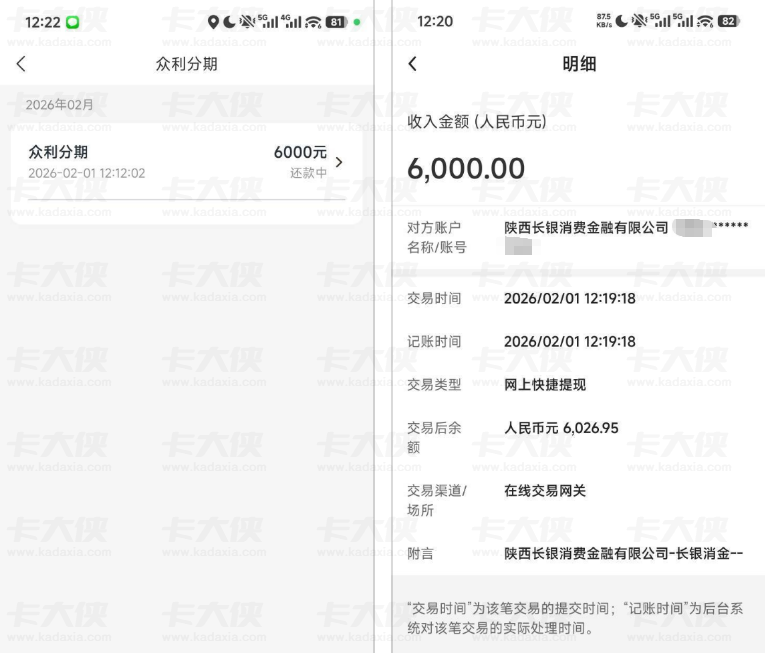Tap the moon icon in right status bar
This screenshot has height=653, width=765.
pyautogui.click(x=621, y=21)
